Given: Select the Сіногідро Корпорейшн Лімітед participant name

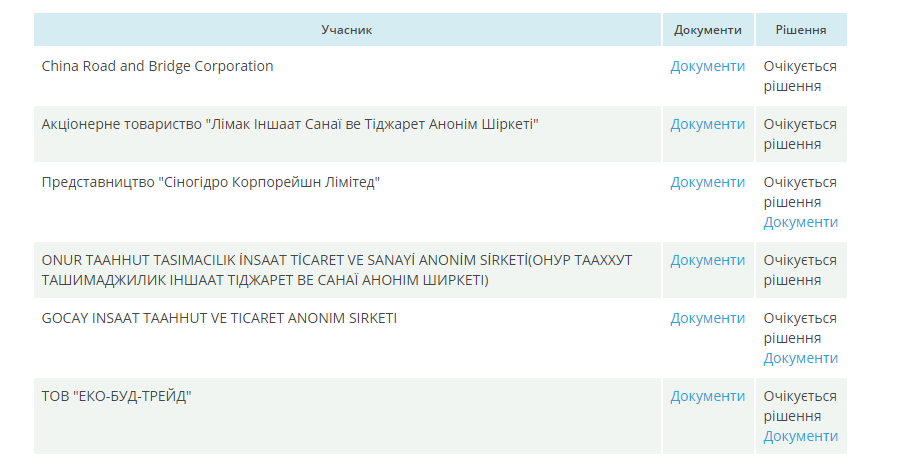Looking at the screenshot, I should click(x=211, y=182).
